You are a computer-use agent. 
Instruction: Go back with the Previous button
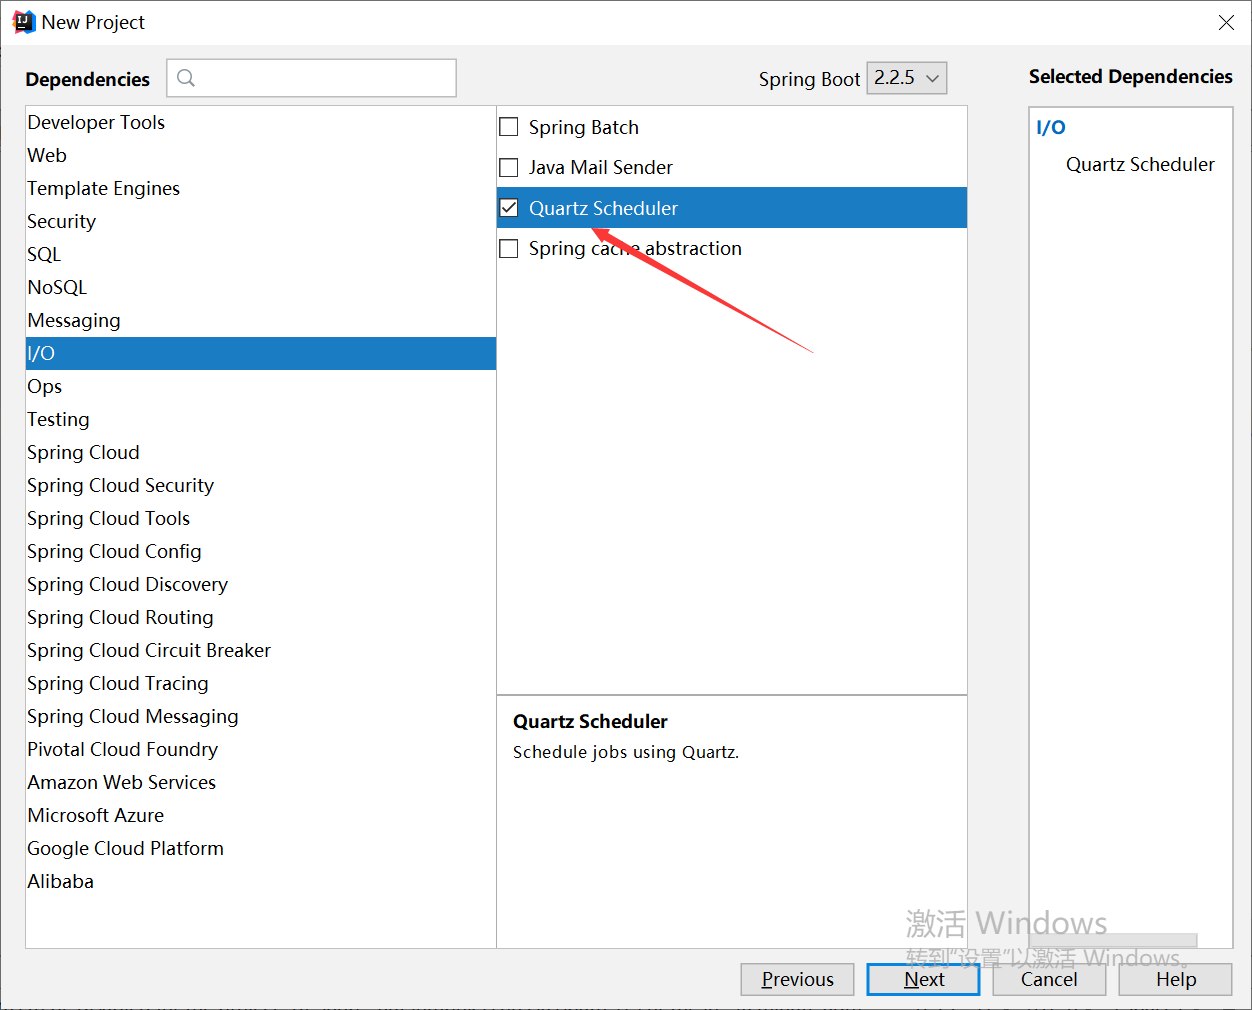click(797, 979)
